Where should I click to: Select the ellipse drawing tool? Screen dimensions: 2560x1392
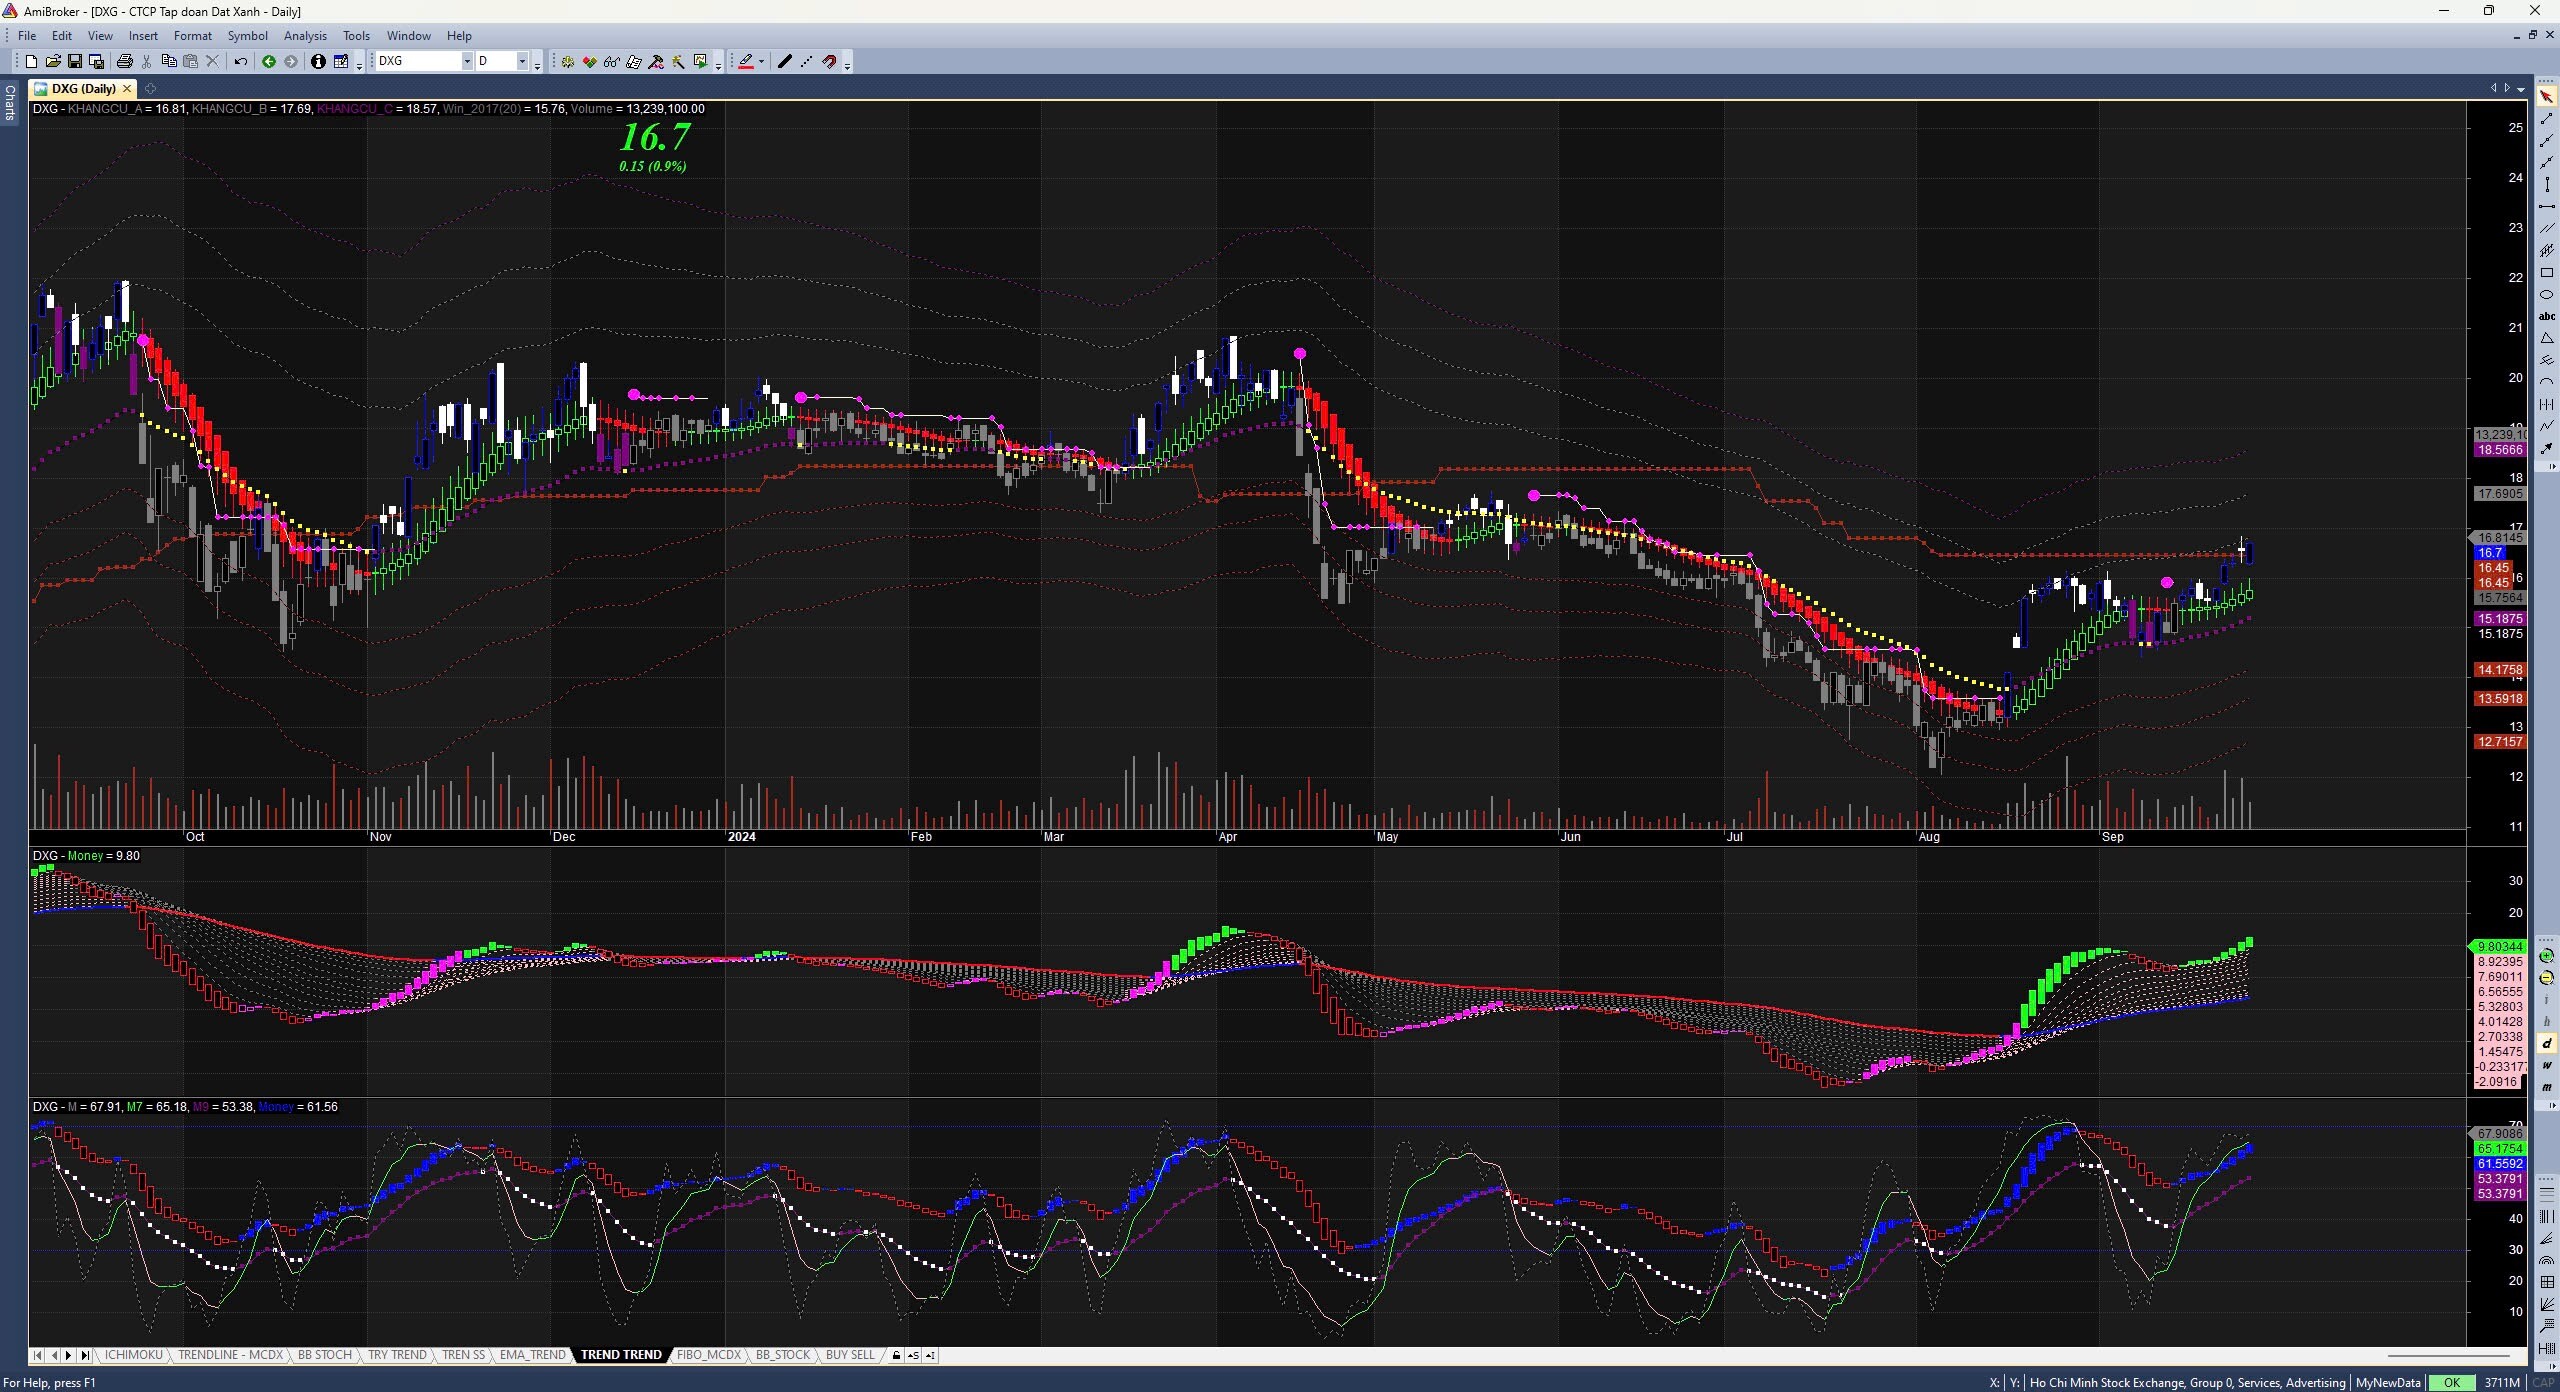click(x=2547, y=294)
